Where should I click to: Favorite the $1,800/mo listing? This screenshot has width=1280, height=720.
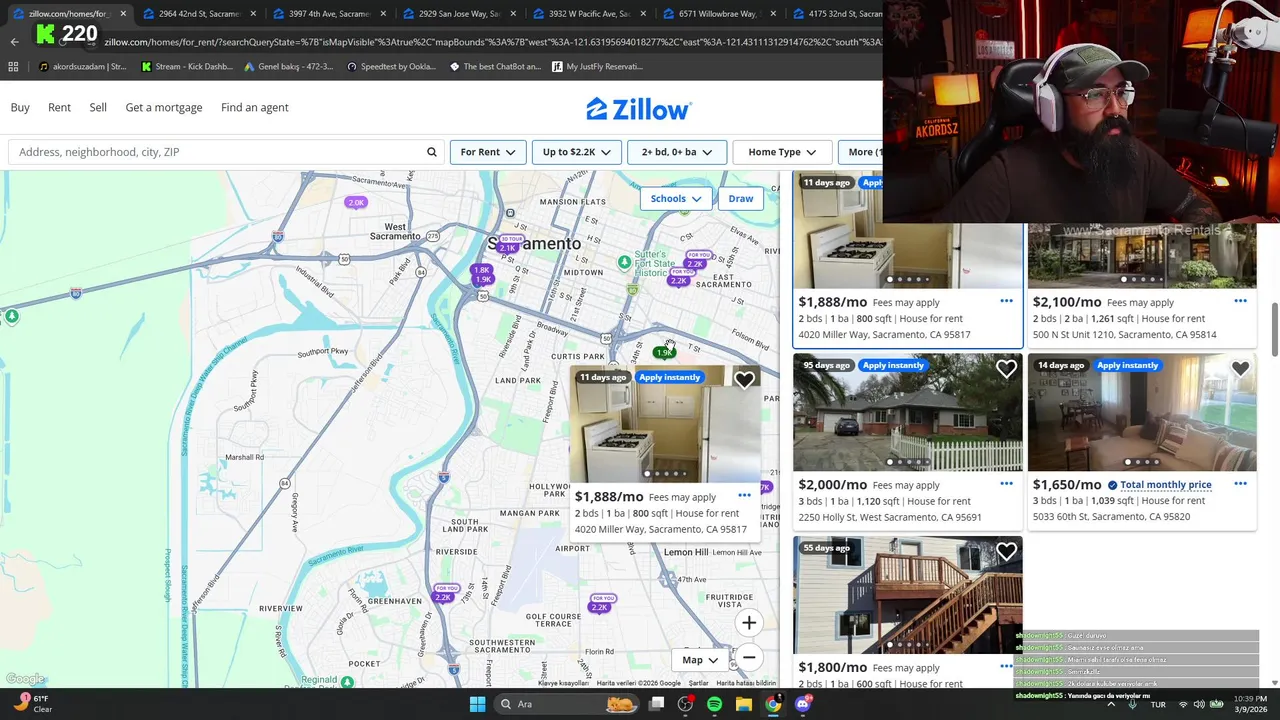[1006, 552]
